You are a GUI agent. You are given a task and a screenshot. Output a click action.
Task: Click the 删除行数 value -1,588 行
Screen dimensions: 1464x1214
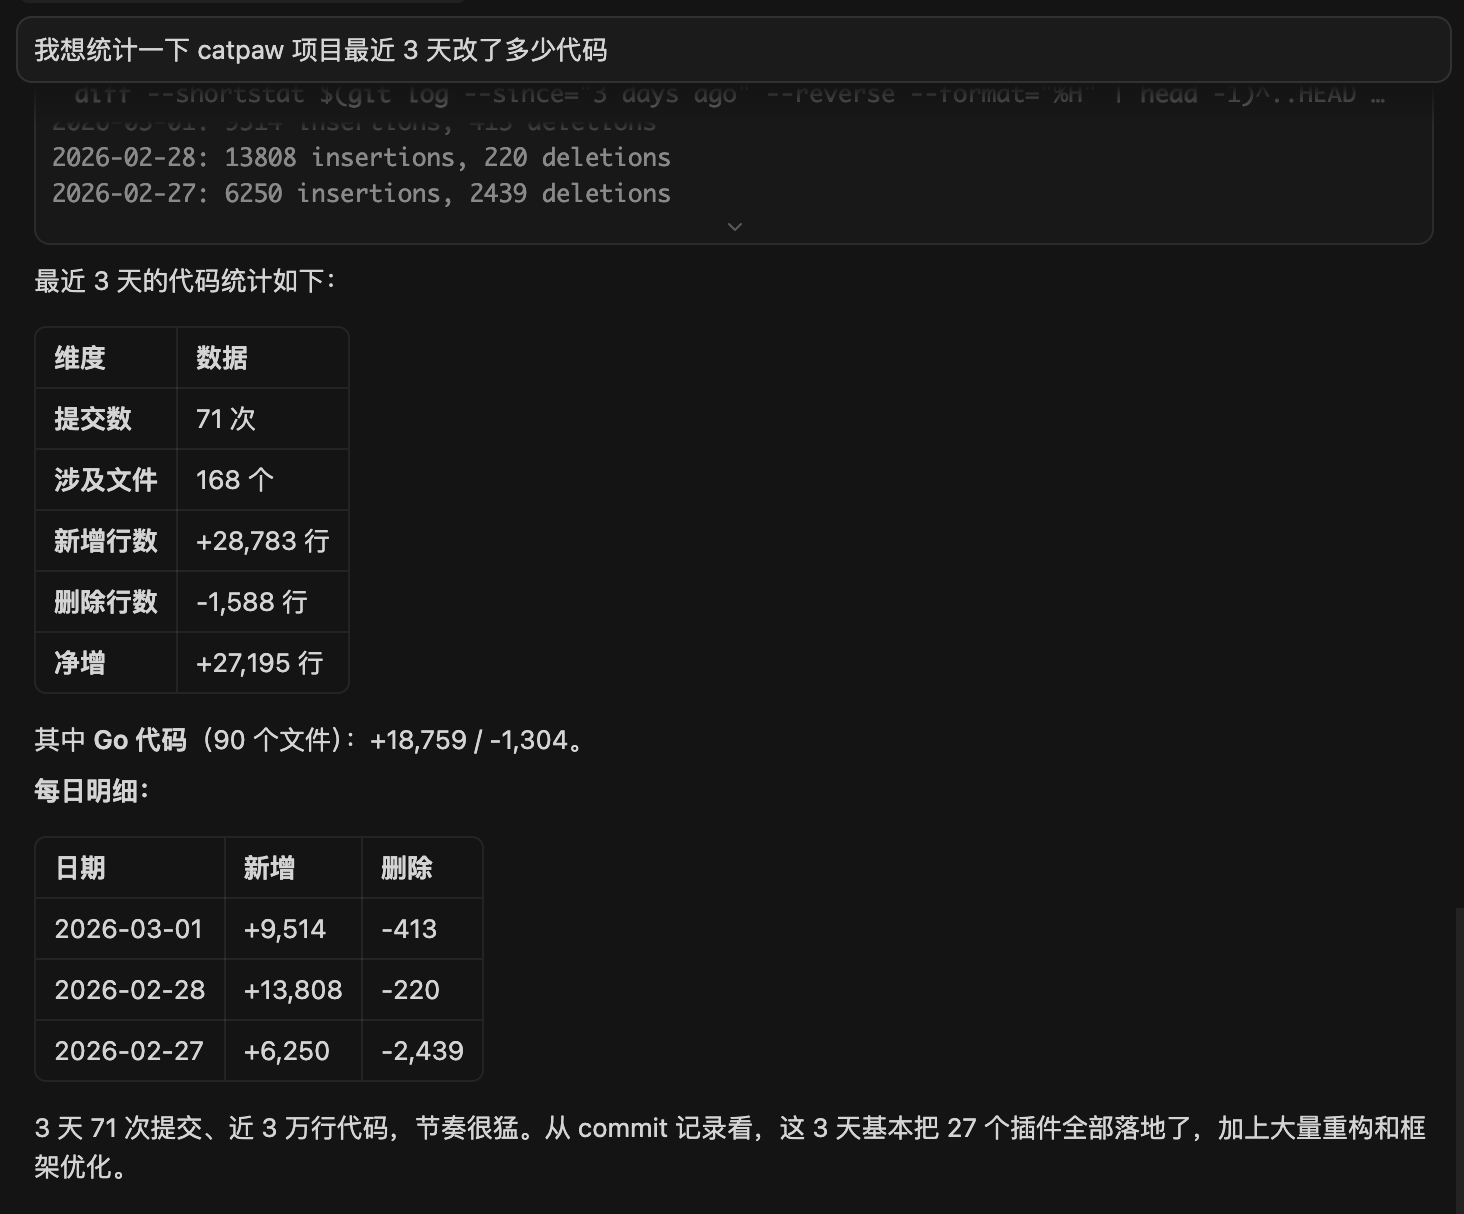pyautogui.click(x=251, y=602)
